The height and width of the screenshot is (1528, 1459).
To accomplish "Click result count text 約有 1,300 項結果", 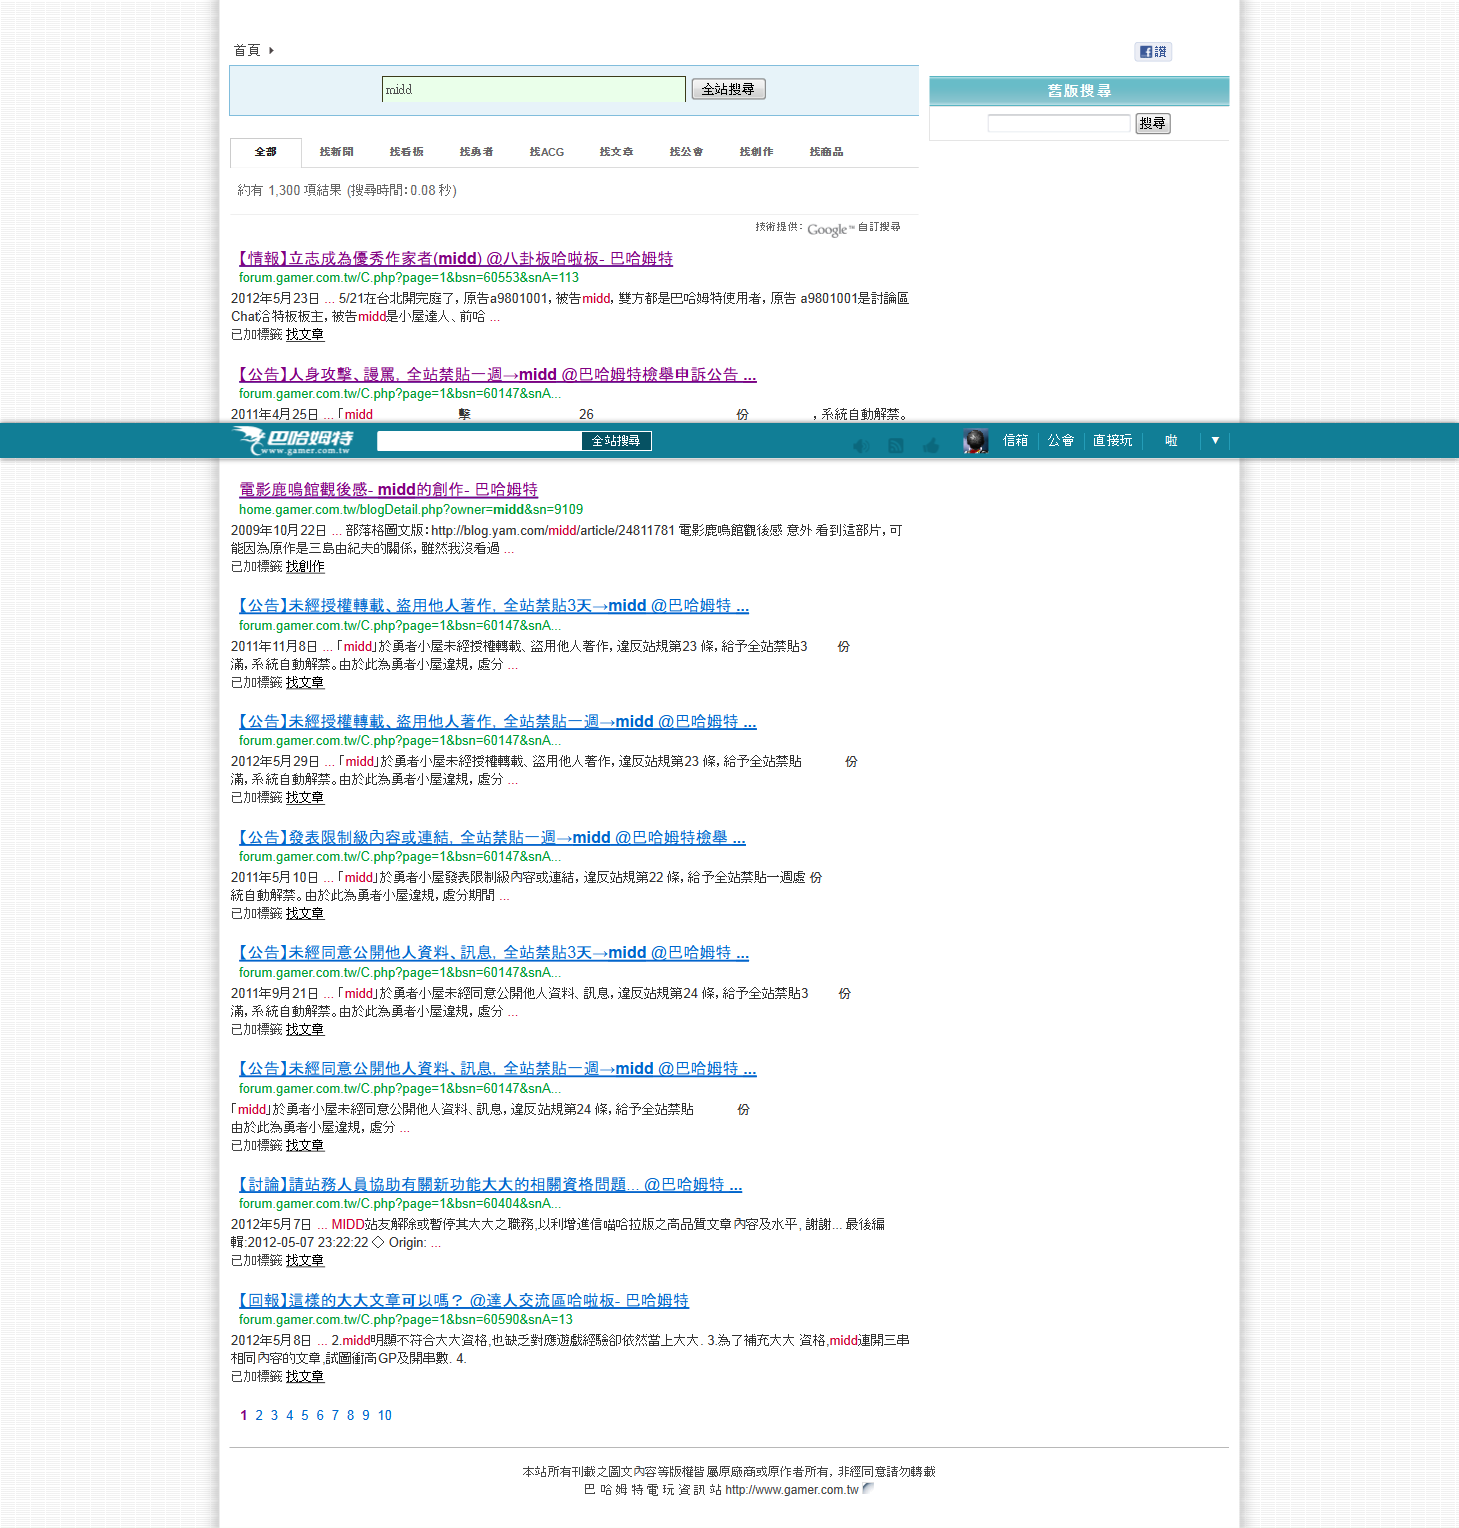I will [290, 190].
